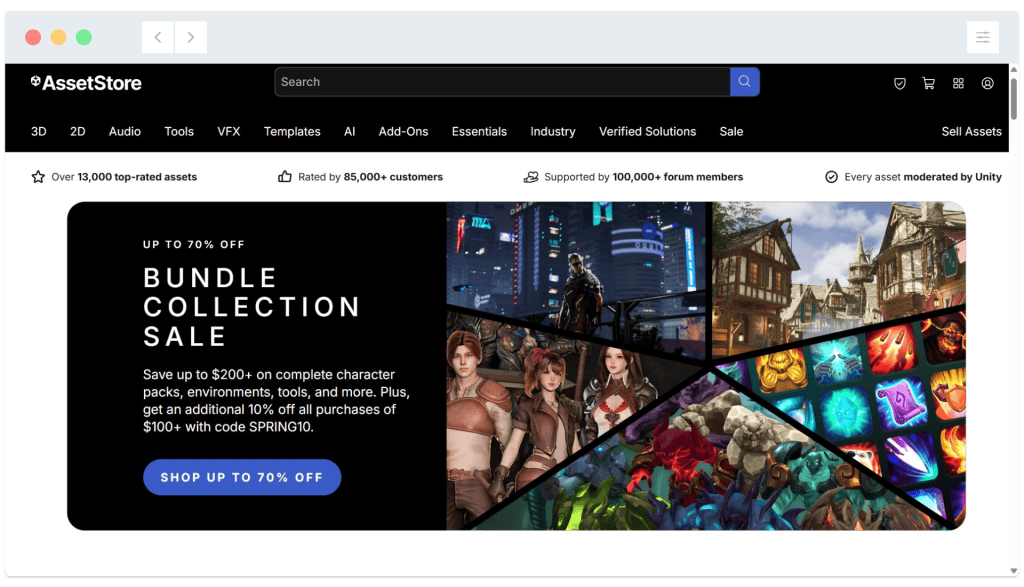
Task: Open the user account profile icon
Action: tap(988, 83)
